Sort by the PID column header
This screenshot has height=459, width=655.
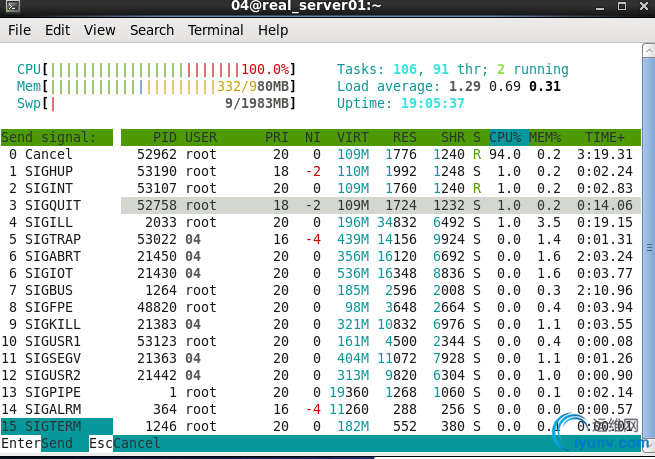pos(165,137)
